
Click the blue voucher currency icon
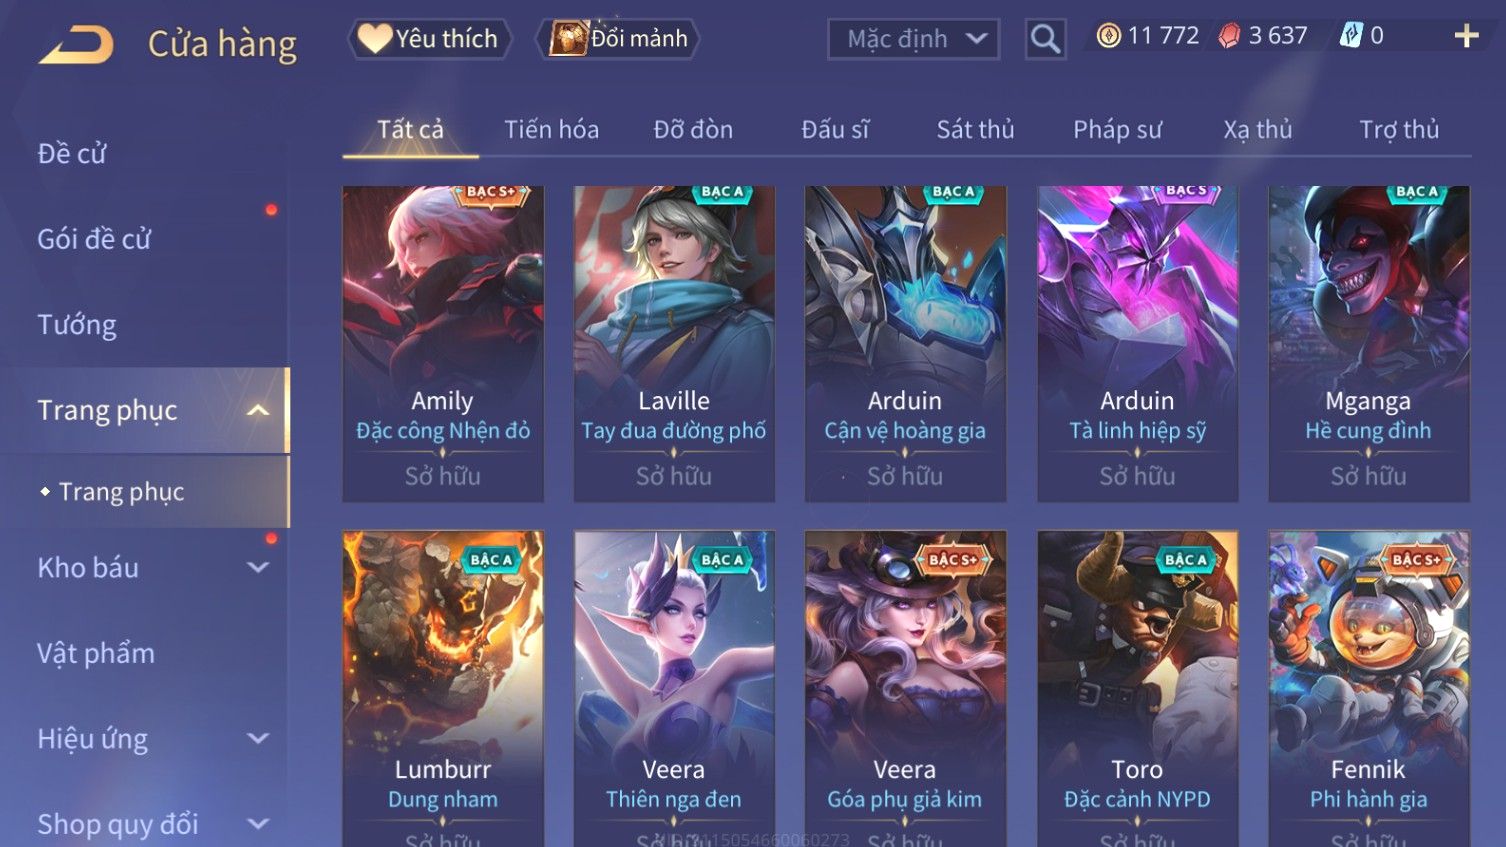[1351, 36]
